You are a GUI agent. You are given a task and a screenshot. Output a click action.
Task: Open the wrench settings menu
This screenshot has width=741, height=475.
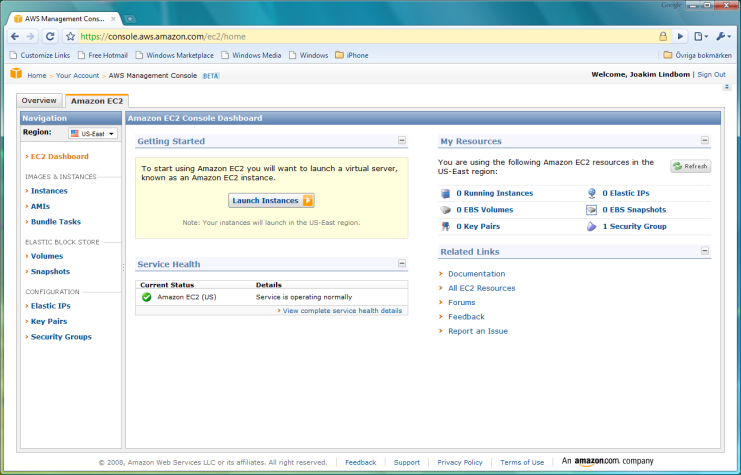click(724, 36)
